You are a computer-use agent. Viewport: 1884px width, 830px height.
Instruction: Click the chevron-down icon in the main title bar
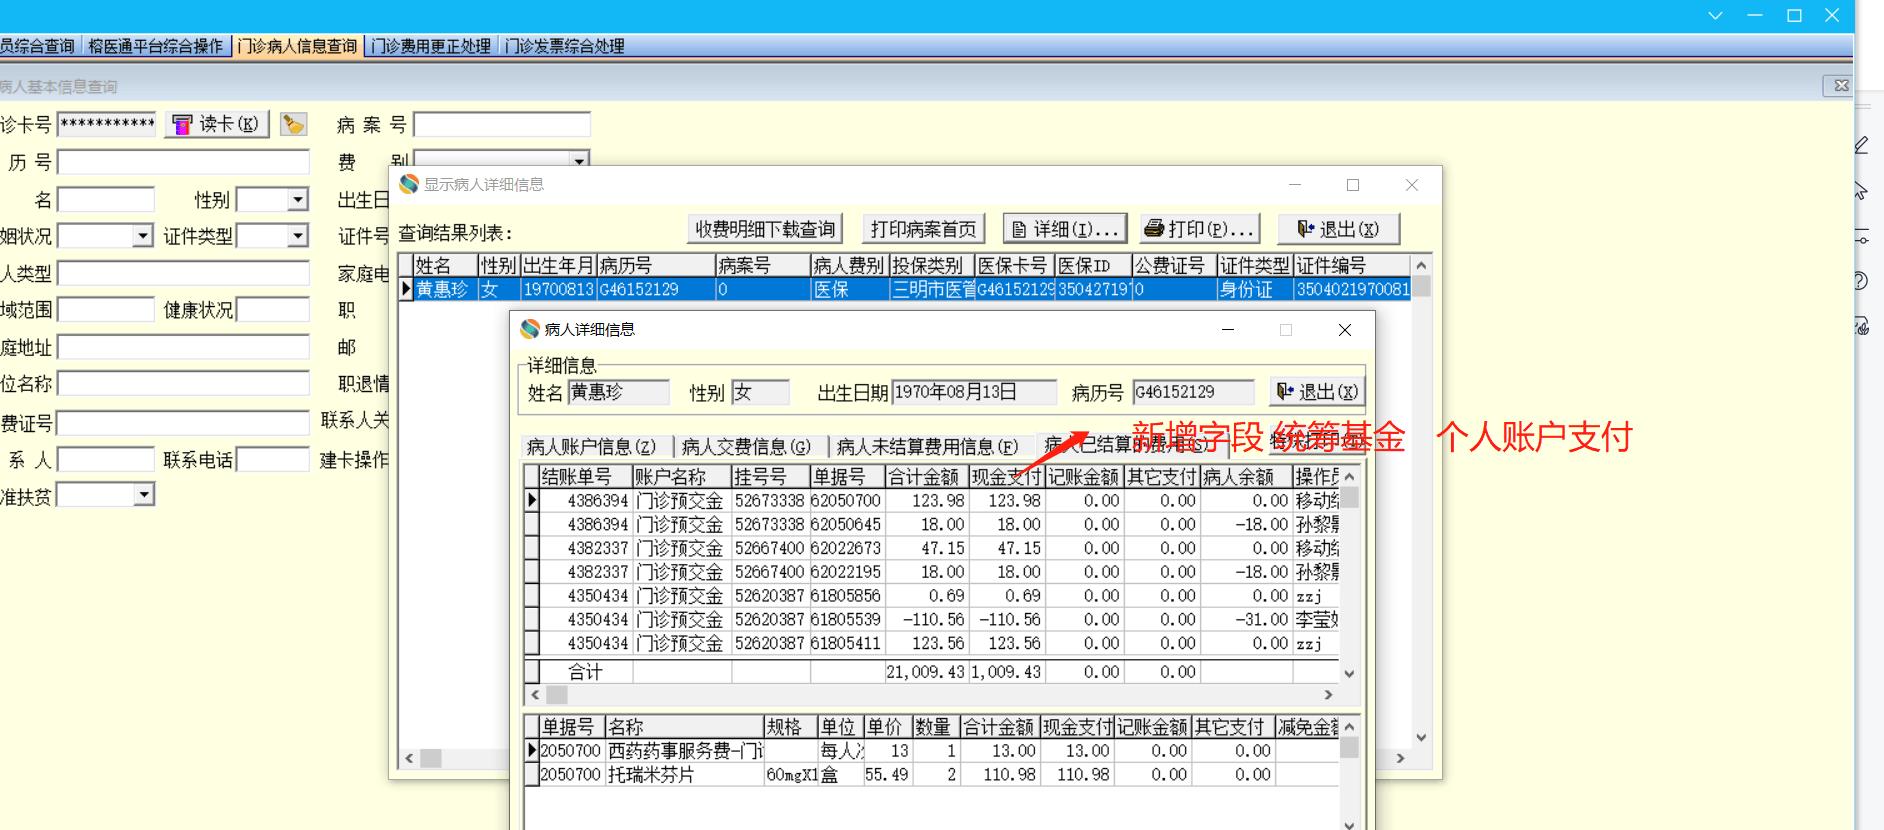point(1716,16)
